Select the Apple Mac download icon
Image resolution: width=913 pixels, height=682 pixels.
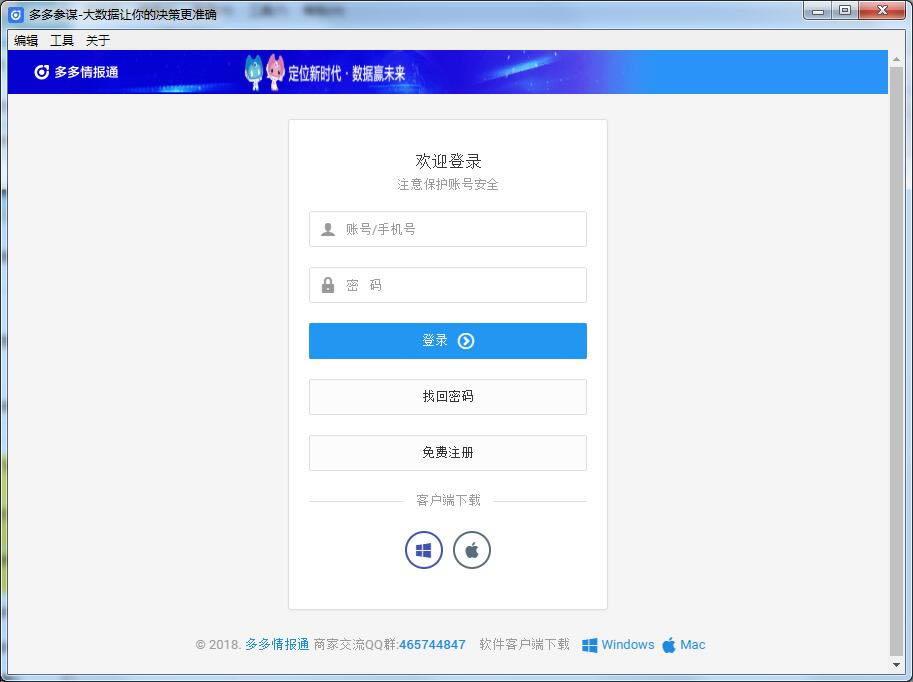click(471, 549)
